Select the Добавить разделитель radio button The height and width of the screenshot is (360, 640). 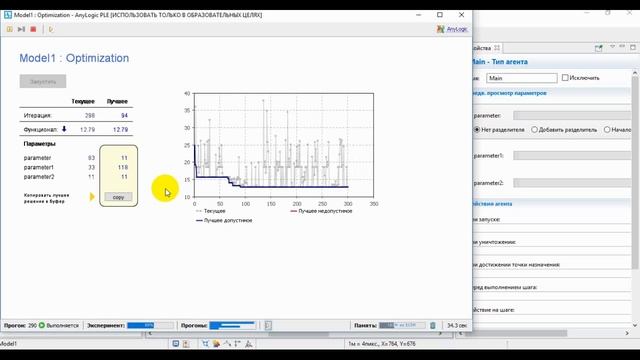(534, 129)
